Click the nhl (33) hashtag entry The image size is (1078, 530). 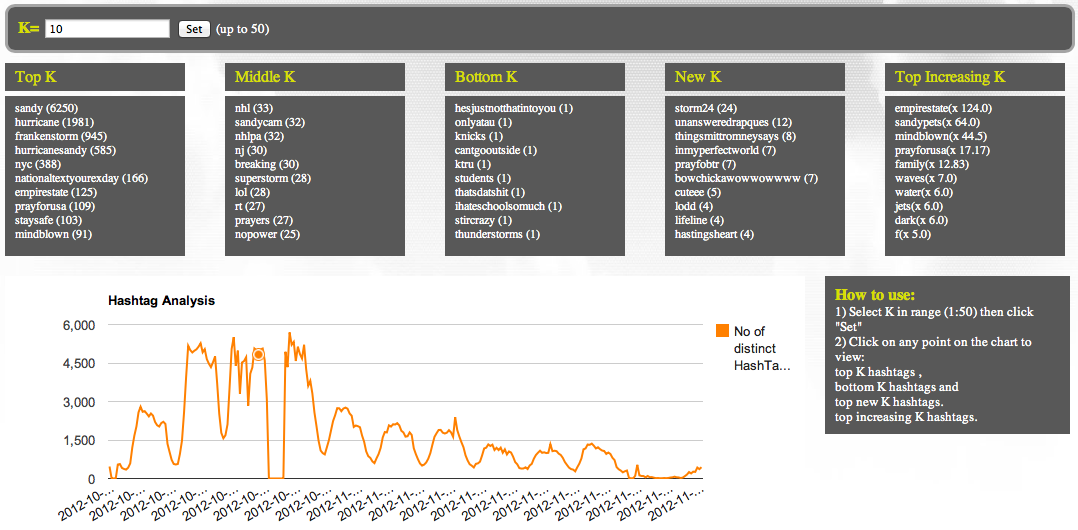coord(254,108)
